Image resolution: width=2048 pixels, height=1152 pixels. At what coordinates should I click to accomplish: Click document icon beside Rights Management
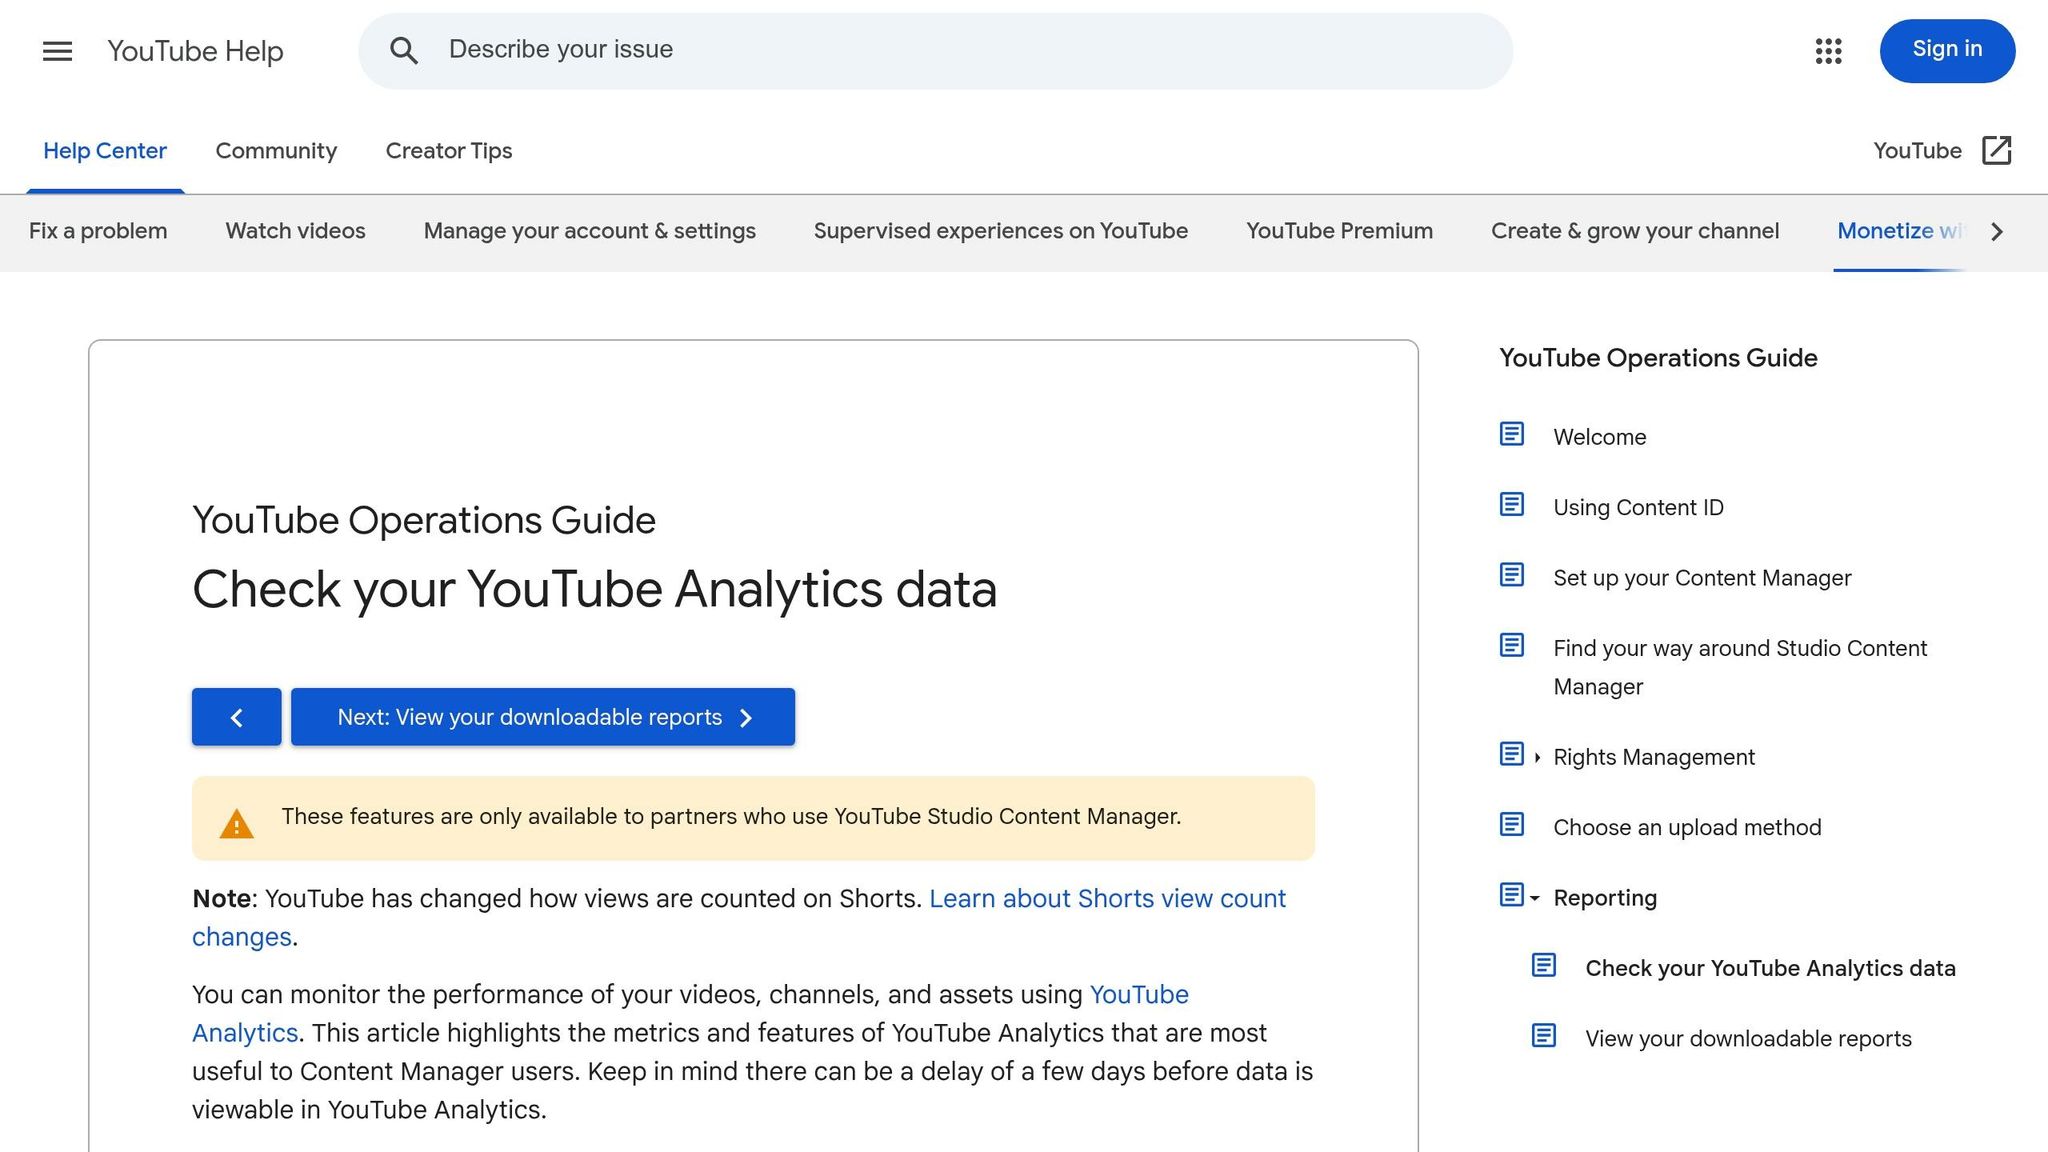1511,754
